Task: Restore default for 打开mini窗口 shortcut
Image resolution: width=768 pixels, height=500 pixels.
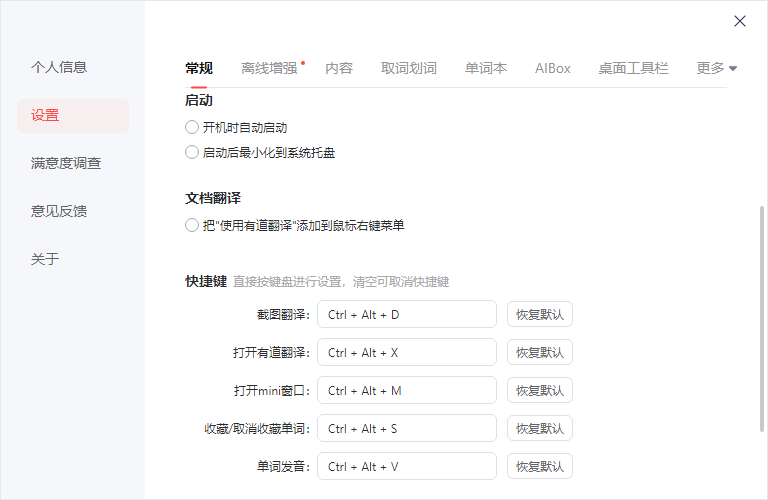Action: coord(540,390)
